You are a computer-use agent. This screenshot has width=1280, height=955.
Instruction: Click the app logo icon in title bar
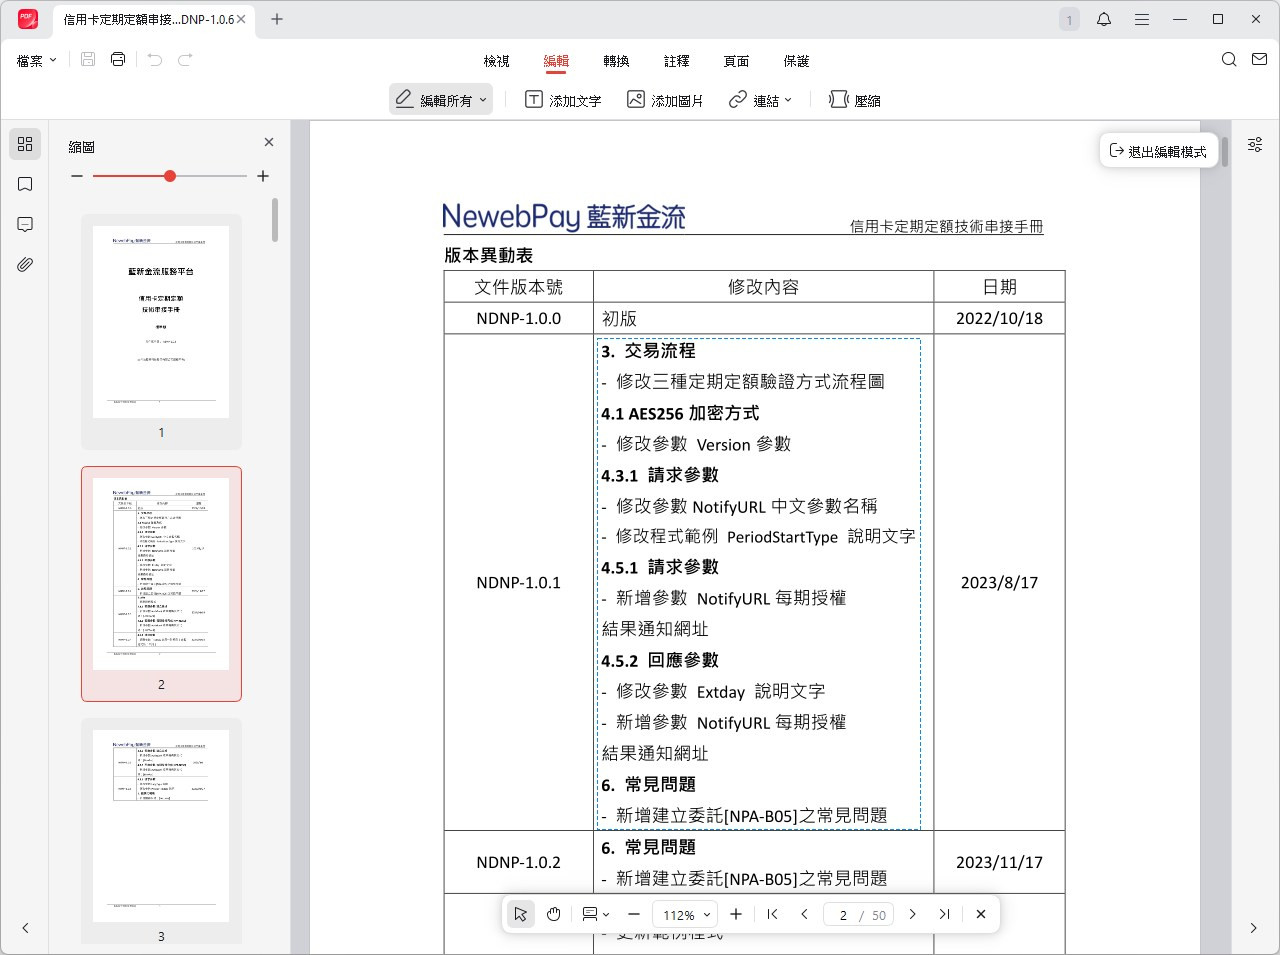[x=28, y=19]
